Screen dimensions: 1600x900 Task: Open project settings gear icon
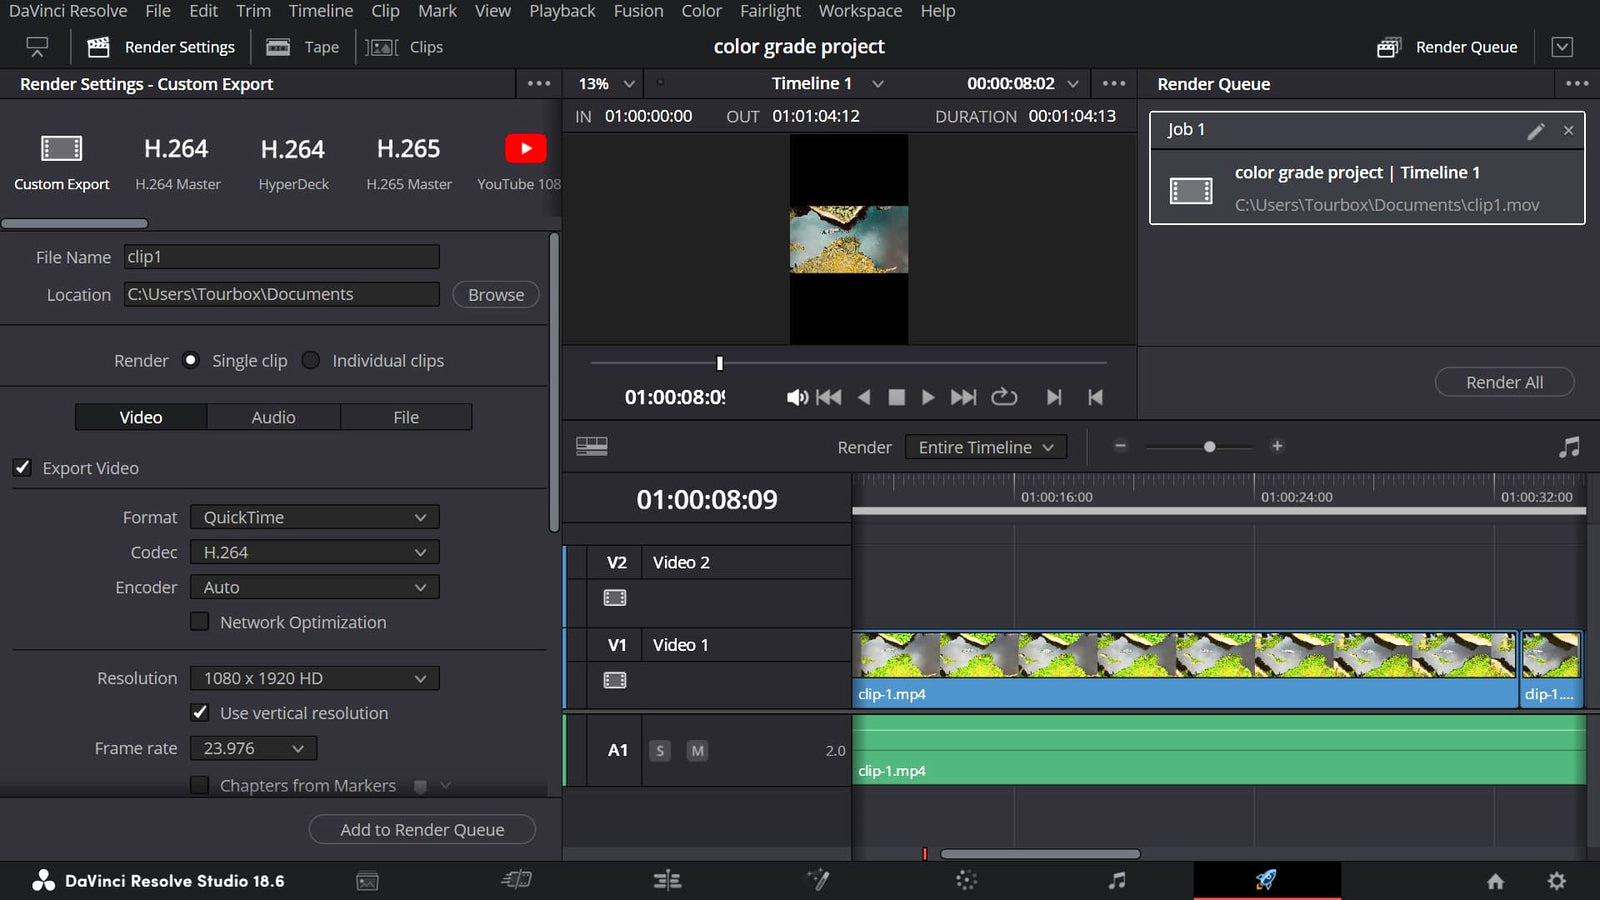[1556, 881]
